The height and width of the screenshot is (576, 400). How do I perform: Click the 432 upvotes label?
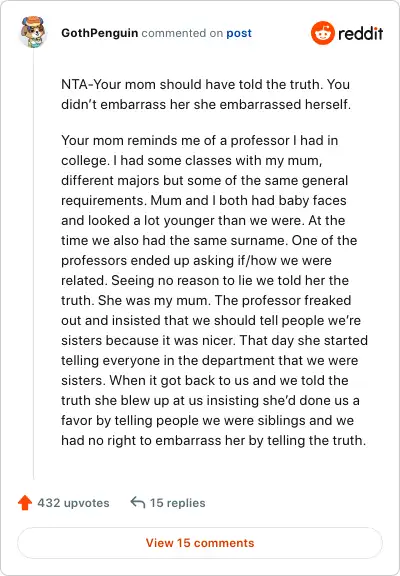click(x=73, y=503)
